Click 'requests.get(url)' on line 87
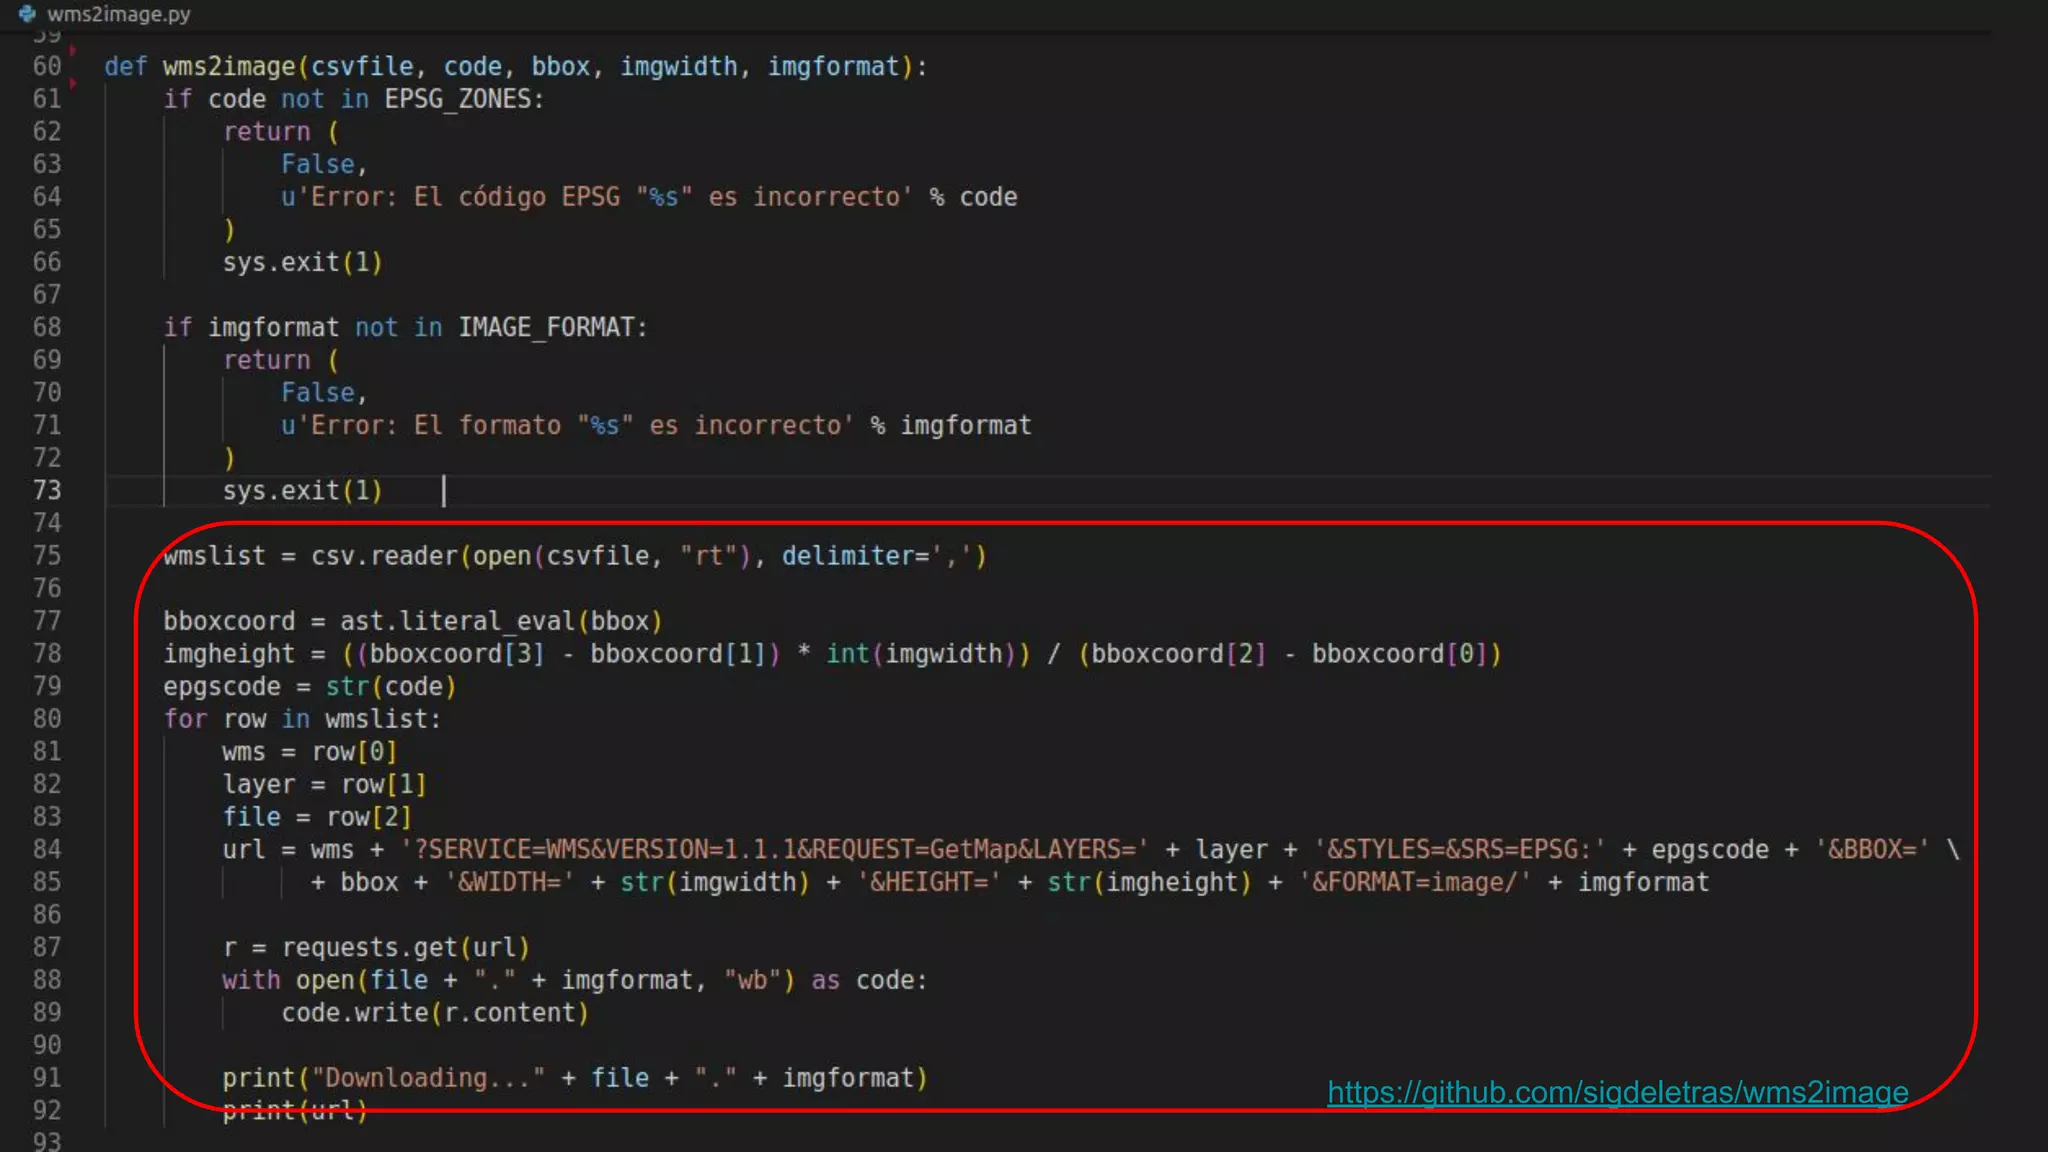Image resolution: width=2048 pixels, height=1152 pixels. (x=405, y=947)
